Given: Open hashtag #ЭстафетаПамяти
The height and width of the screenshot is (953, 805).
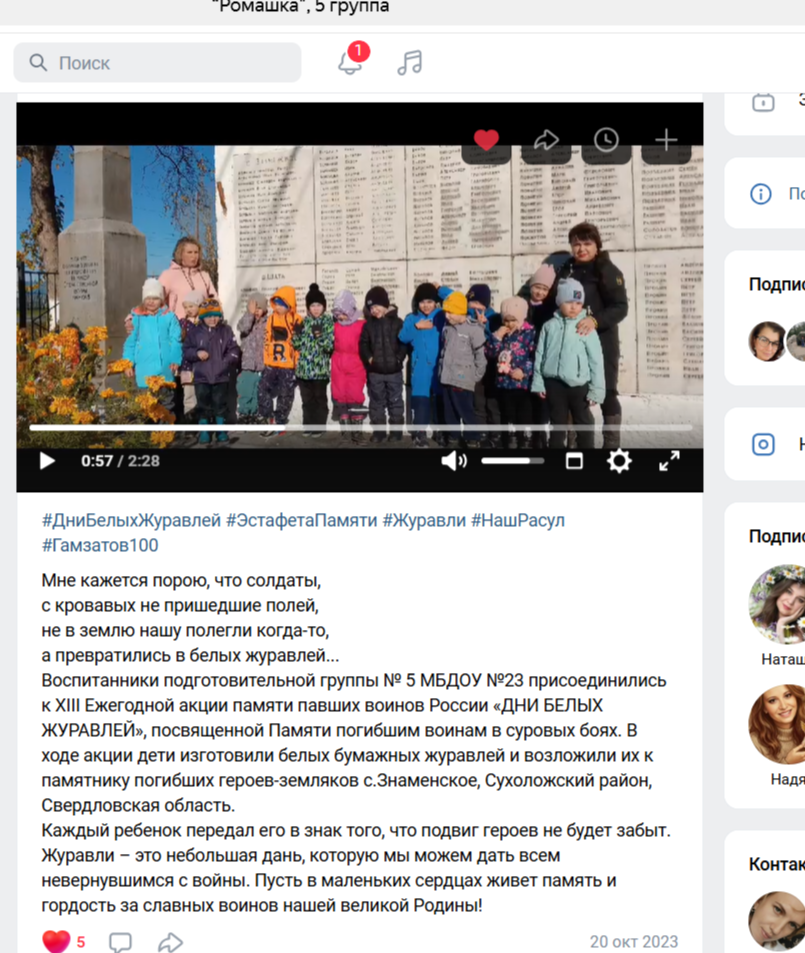Looking at the screenshot, I should click(x=302, y=520).
